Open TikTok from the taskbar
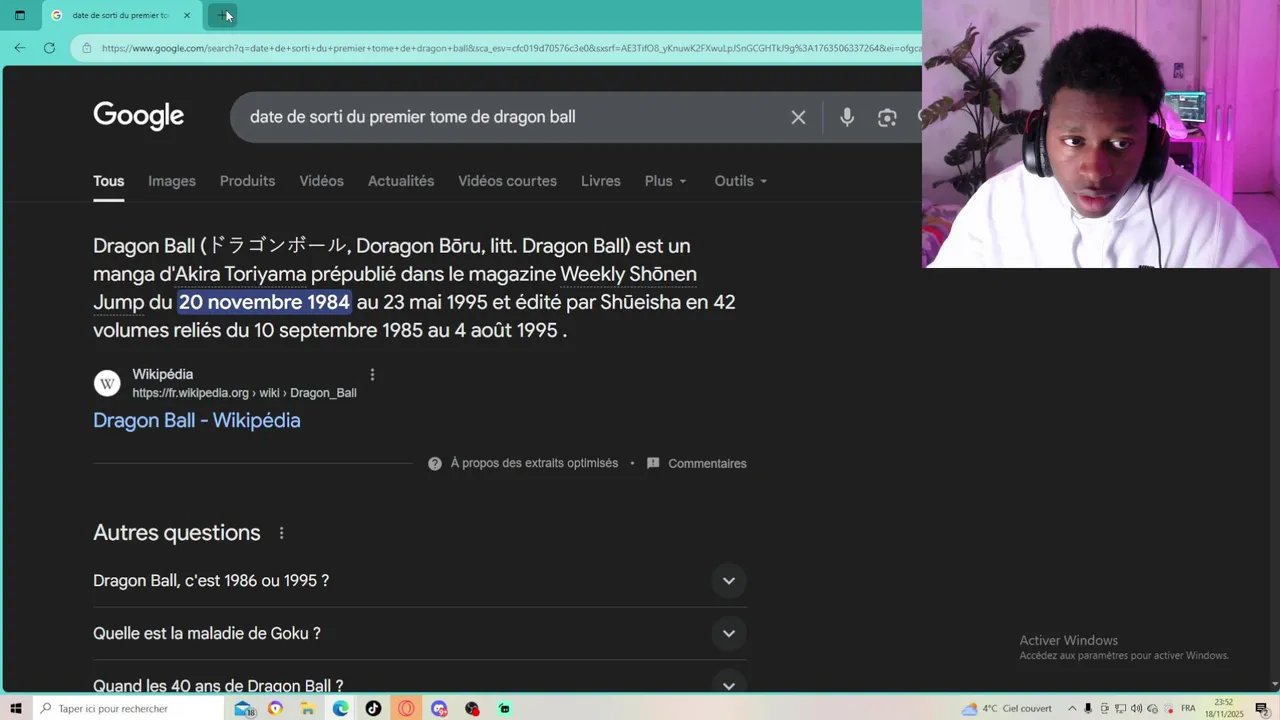 click(x=373, y=708)
